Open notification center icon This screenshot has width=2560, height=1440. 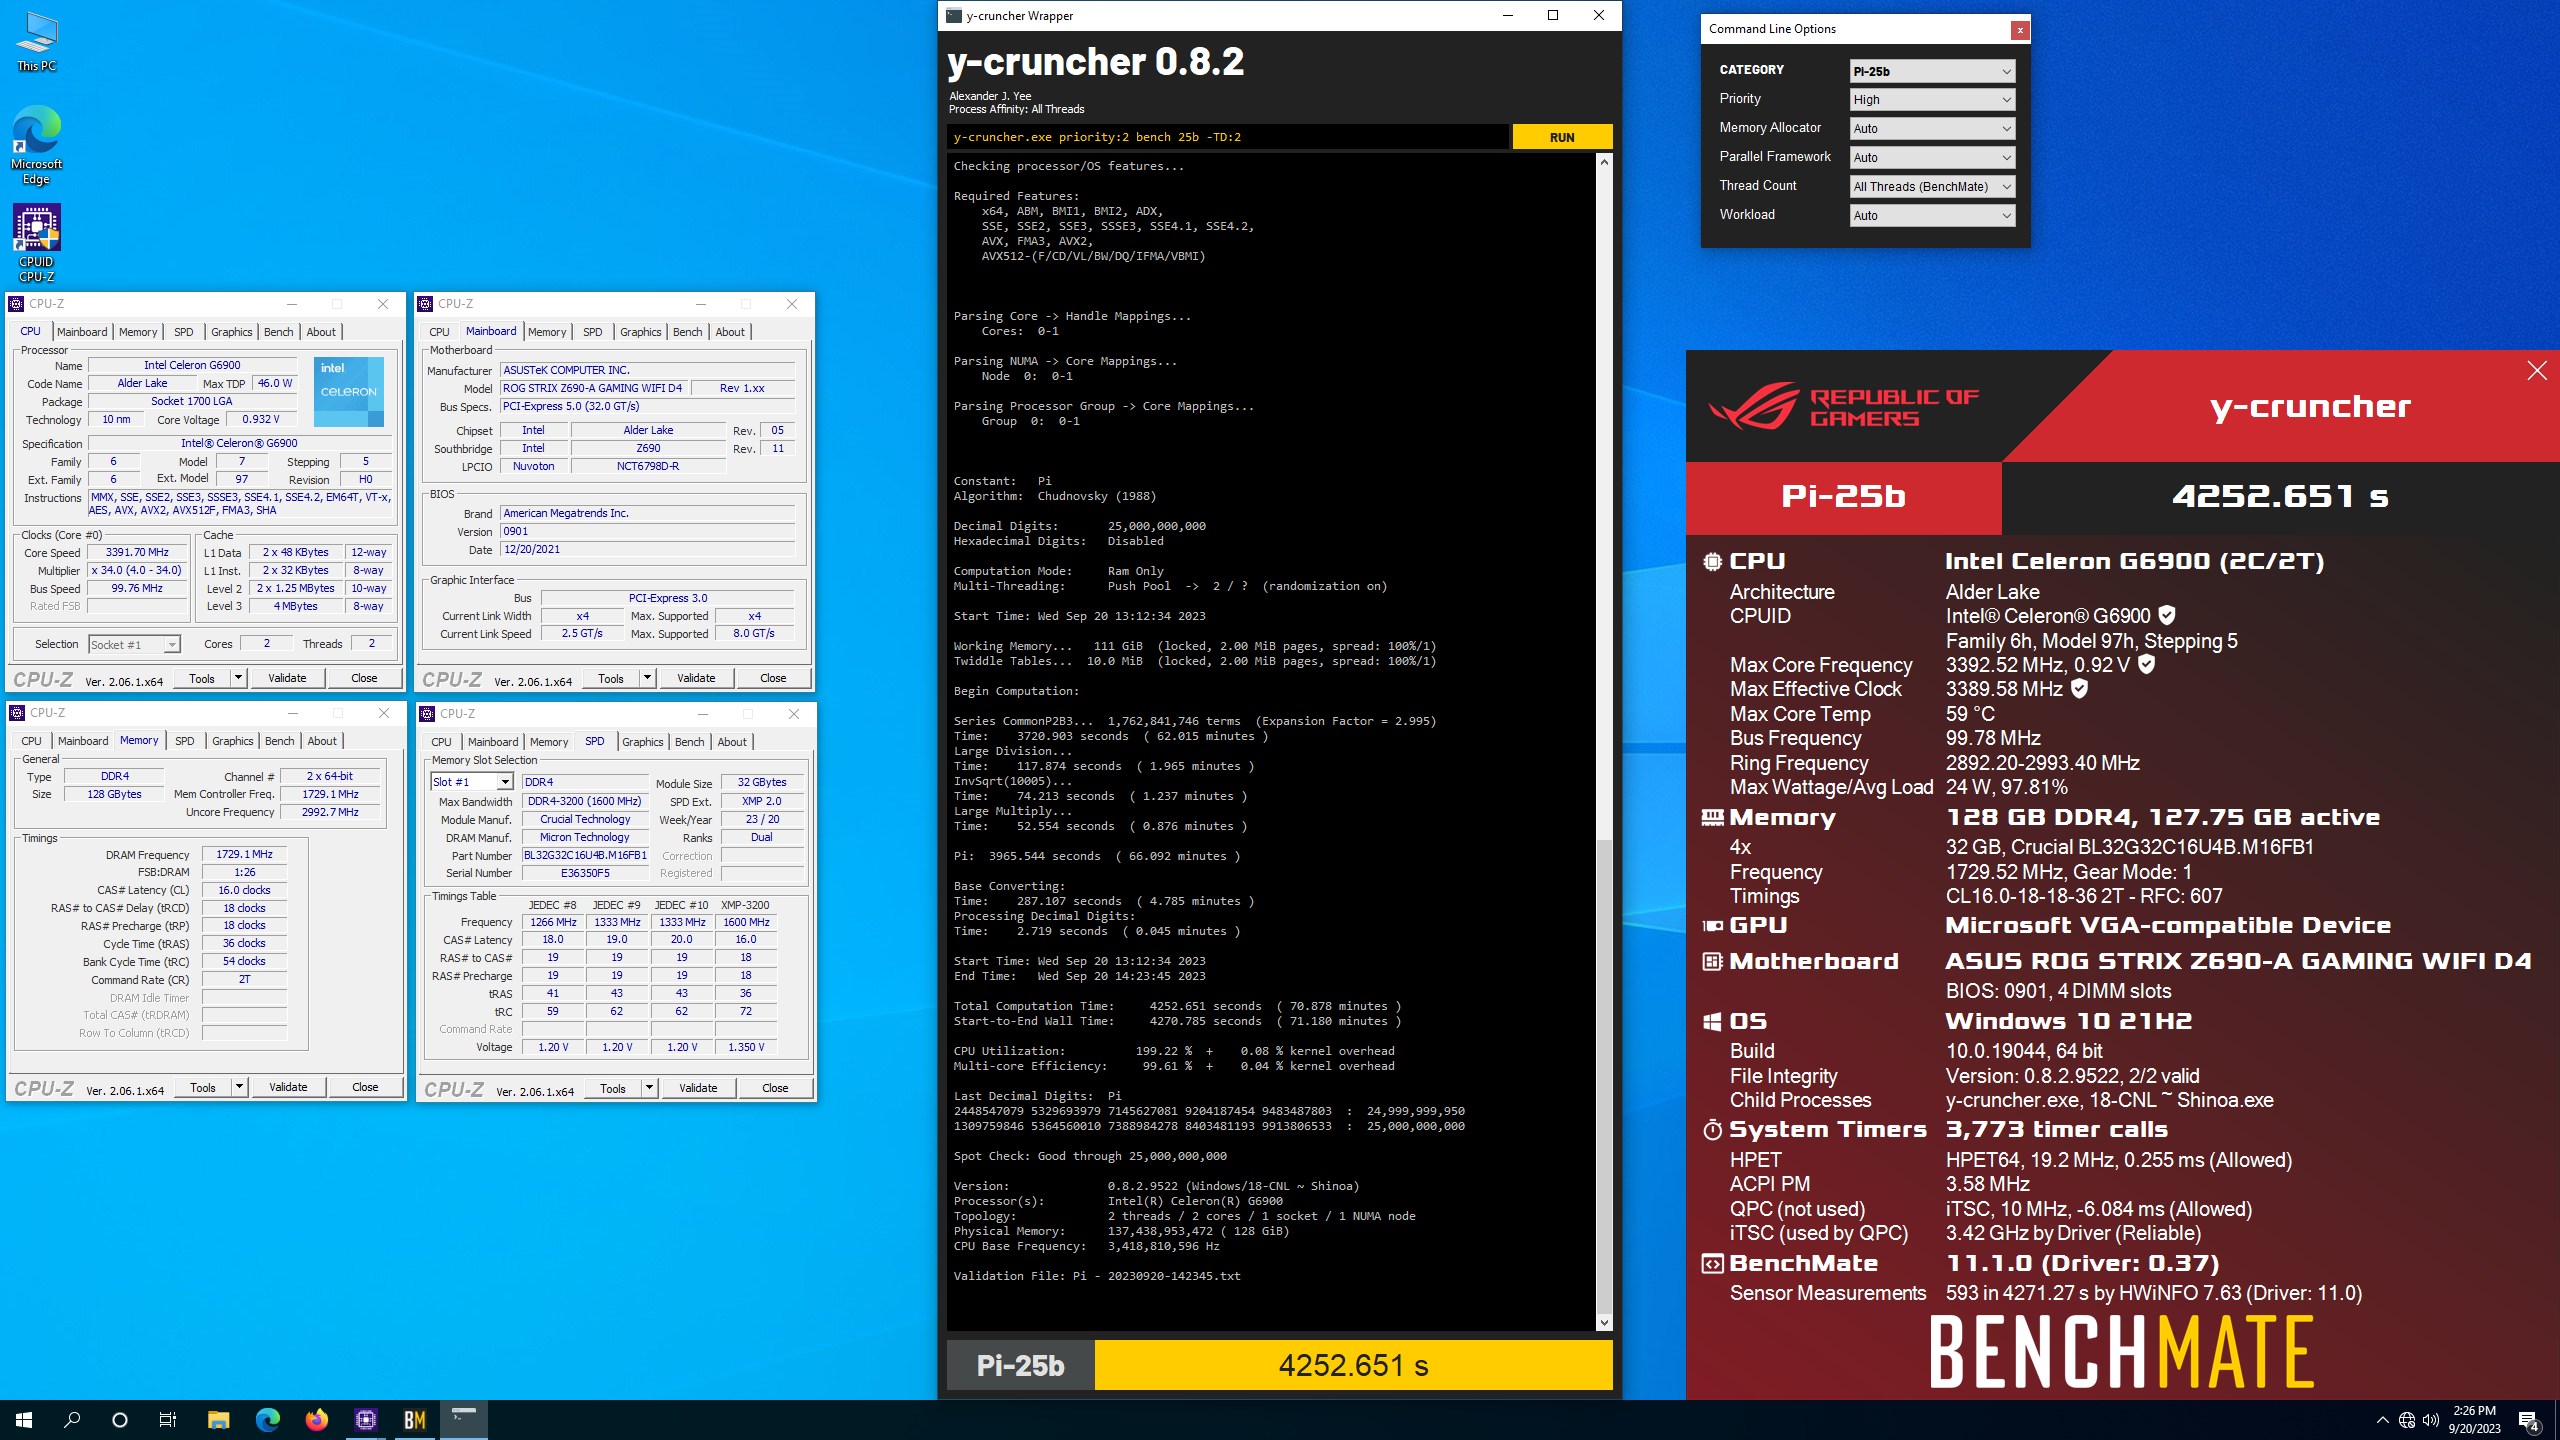pyautogui.click(x=2529, y=1420)
